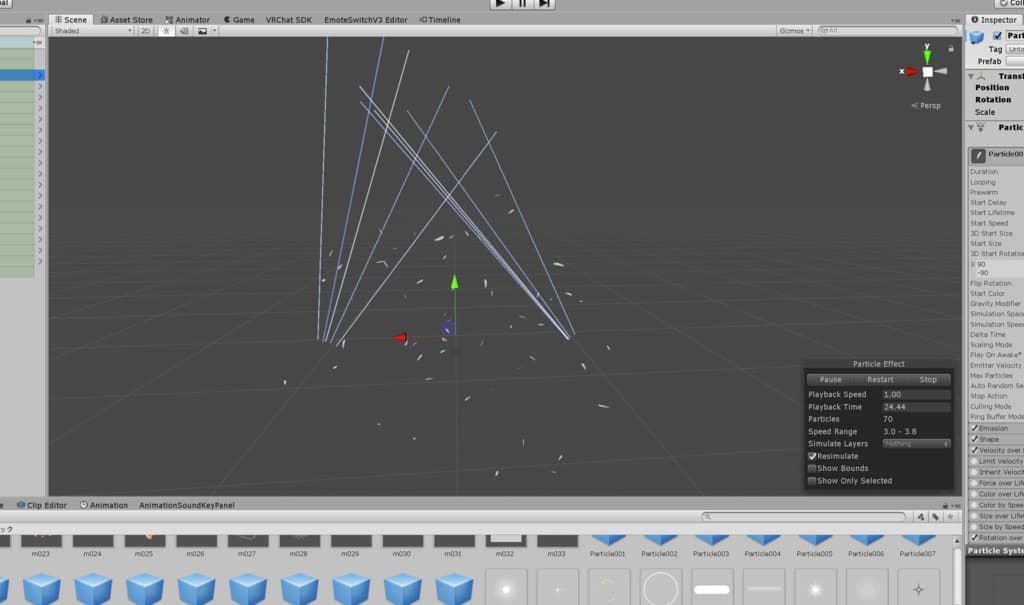Screen dimensions: 1024x605
Task: Open the Inspector tab
Action: [x=994, y=20]
